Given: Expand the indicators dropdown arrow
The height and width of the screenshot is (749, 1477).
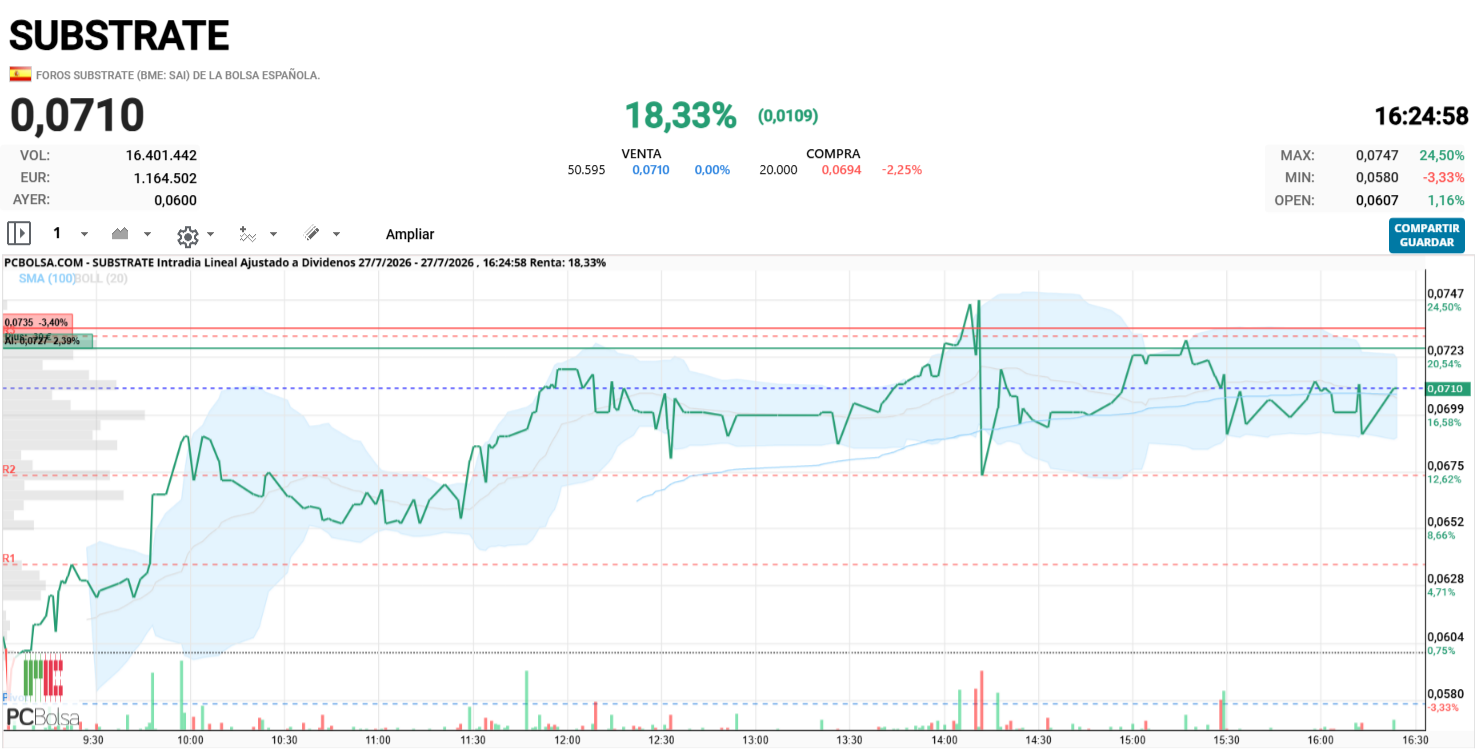Looking at the screenshot, I should (273, 234).
